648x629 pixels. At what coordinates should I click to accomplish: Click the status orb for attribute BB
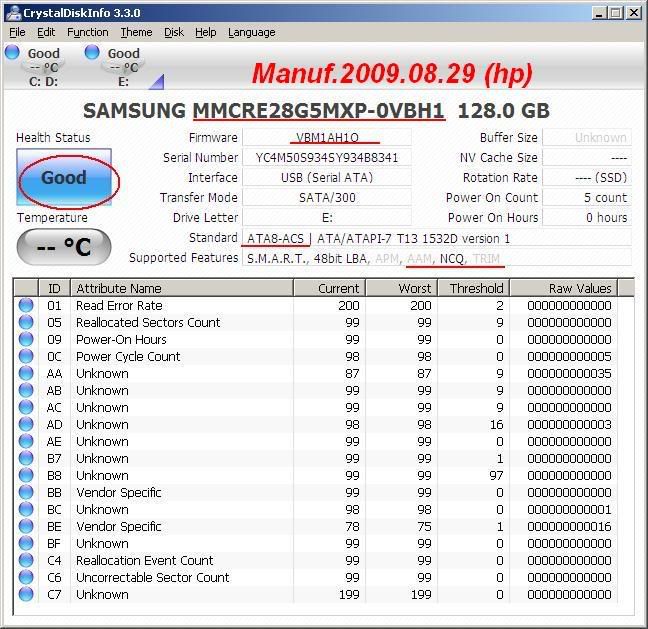(26, 492)
